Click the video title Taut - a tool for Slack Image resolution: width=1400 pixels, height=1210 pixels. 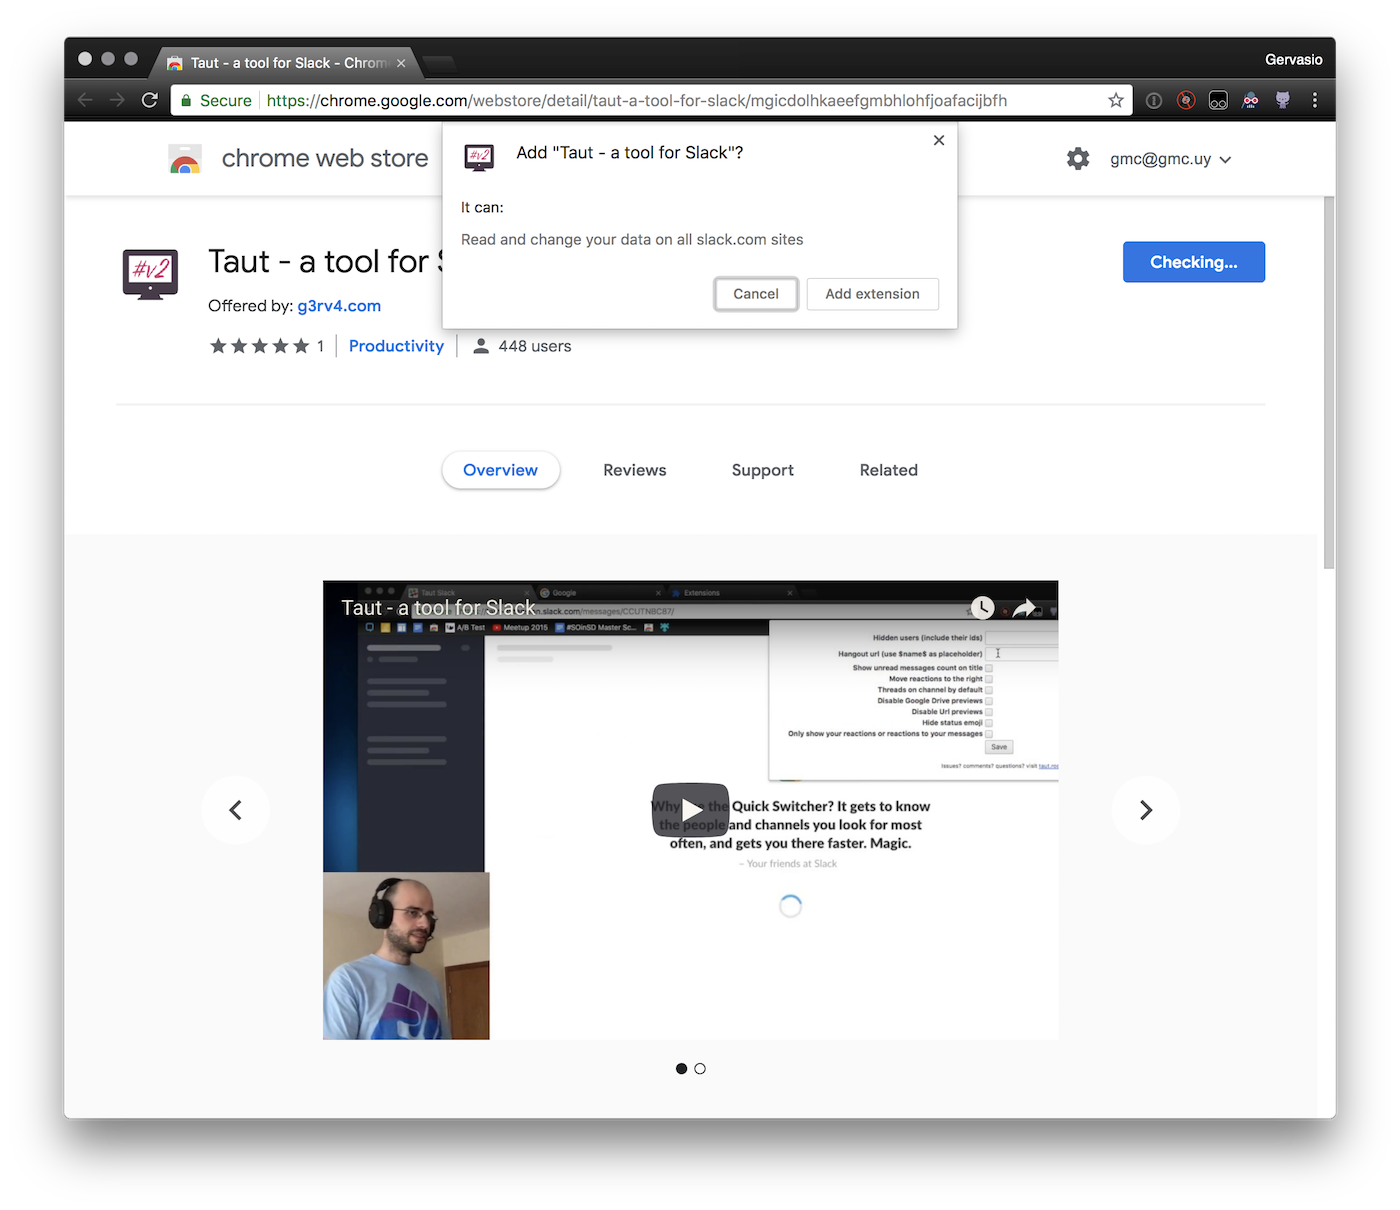(x=438, y=608)
